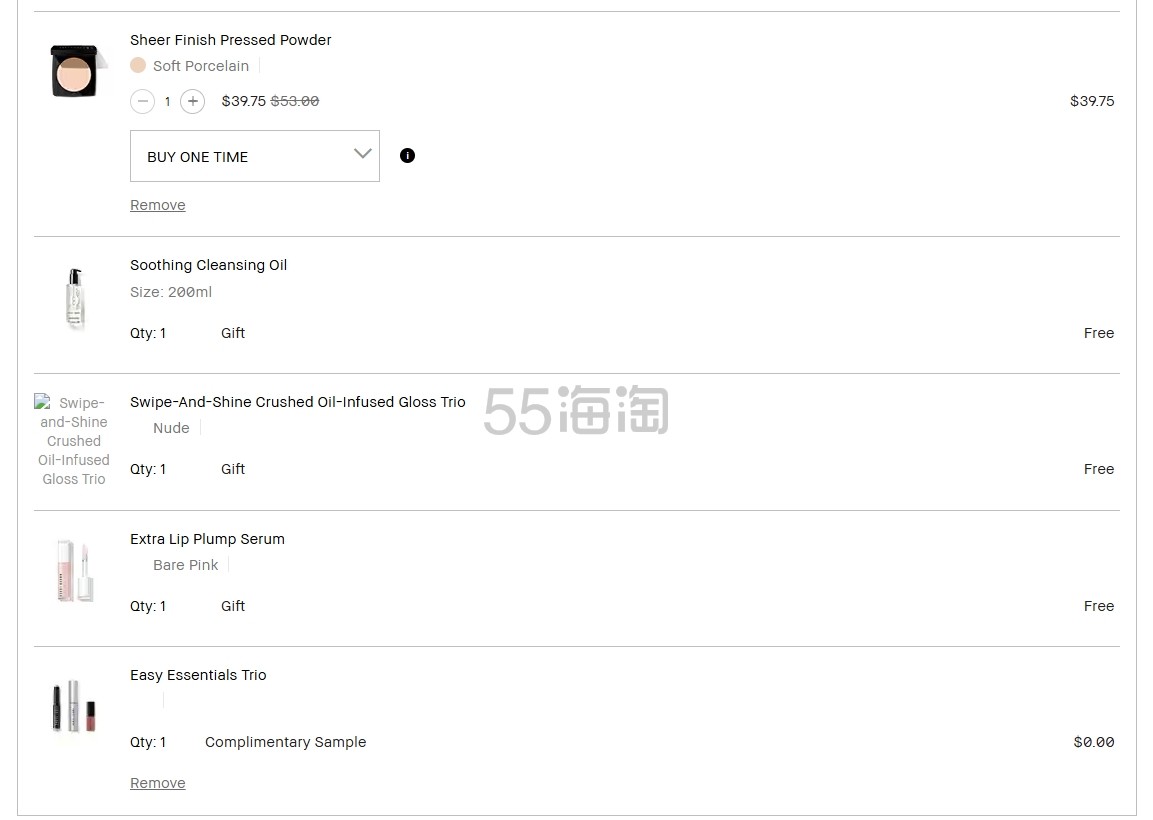The height and width of the screenshot is (820, 1153).
Task: Click the Extra Lip Plump Serum name
Action: coord(207,539)
